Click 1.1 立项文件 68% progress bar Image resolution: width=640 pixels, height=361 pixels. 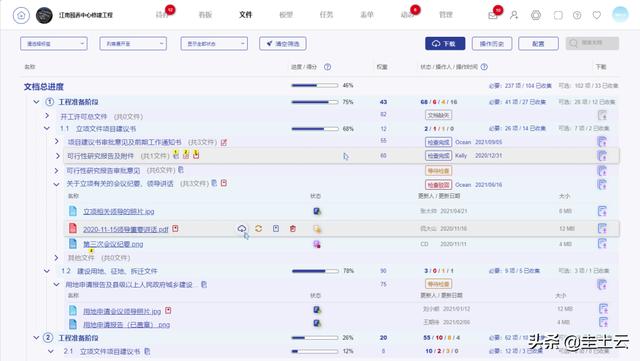[x=315, y=129]
